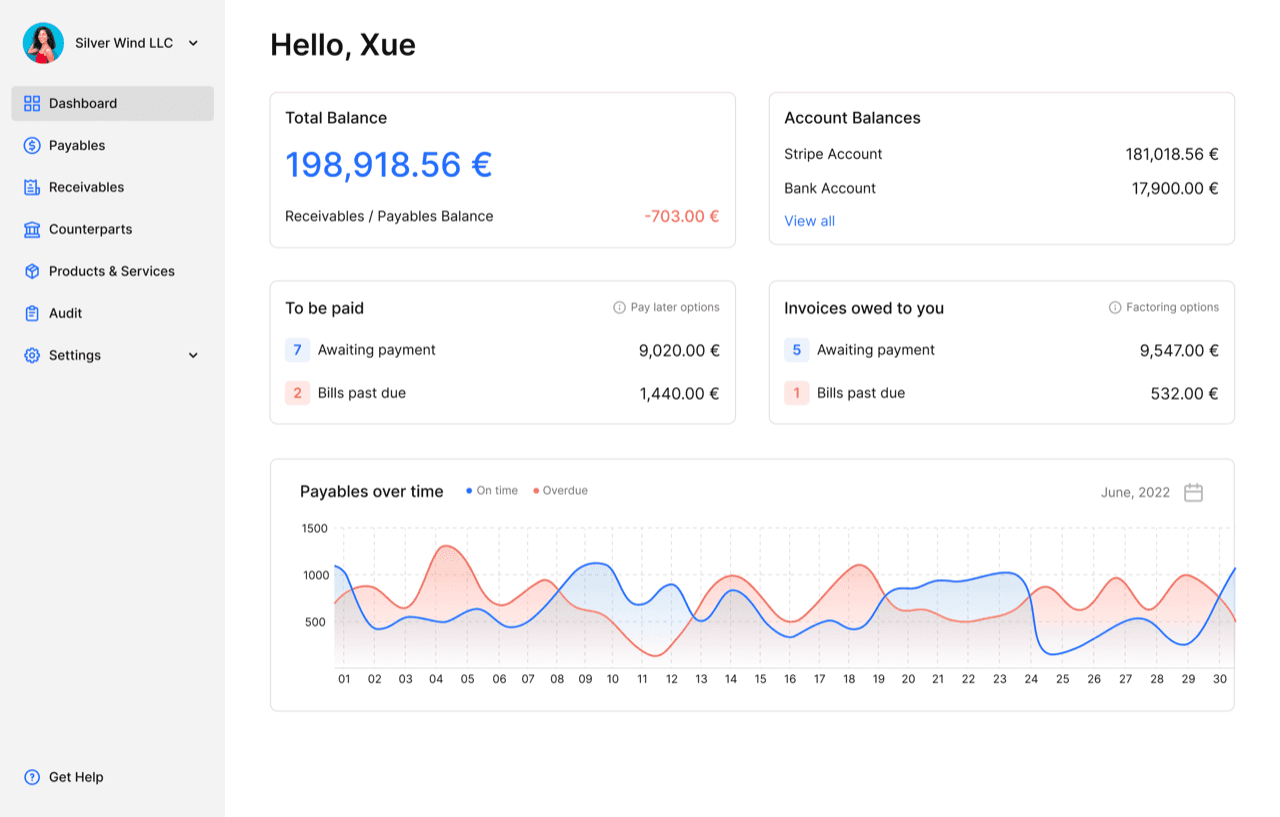The height and width of the screenshot is (817, 1280).
Task: Click the red 1 badge in Invoices owed
Action: [796, 393]
